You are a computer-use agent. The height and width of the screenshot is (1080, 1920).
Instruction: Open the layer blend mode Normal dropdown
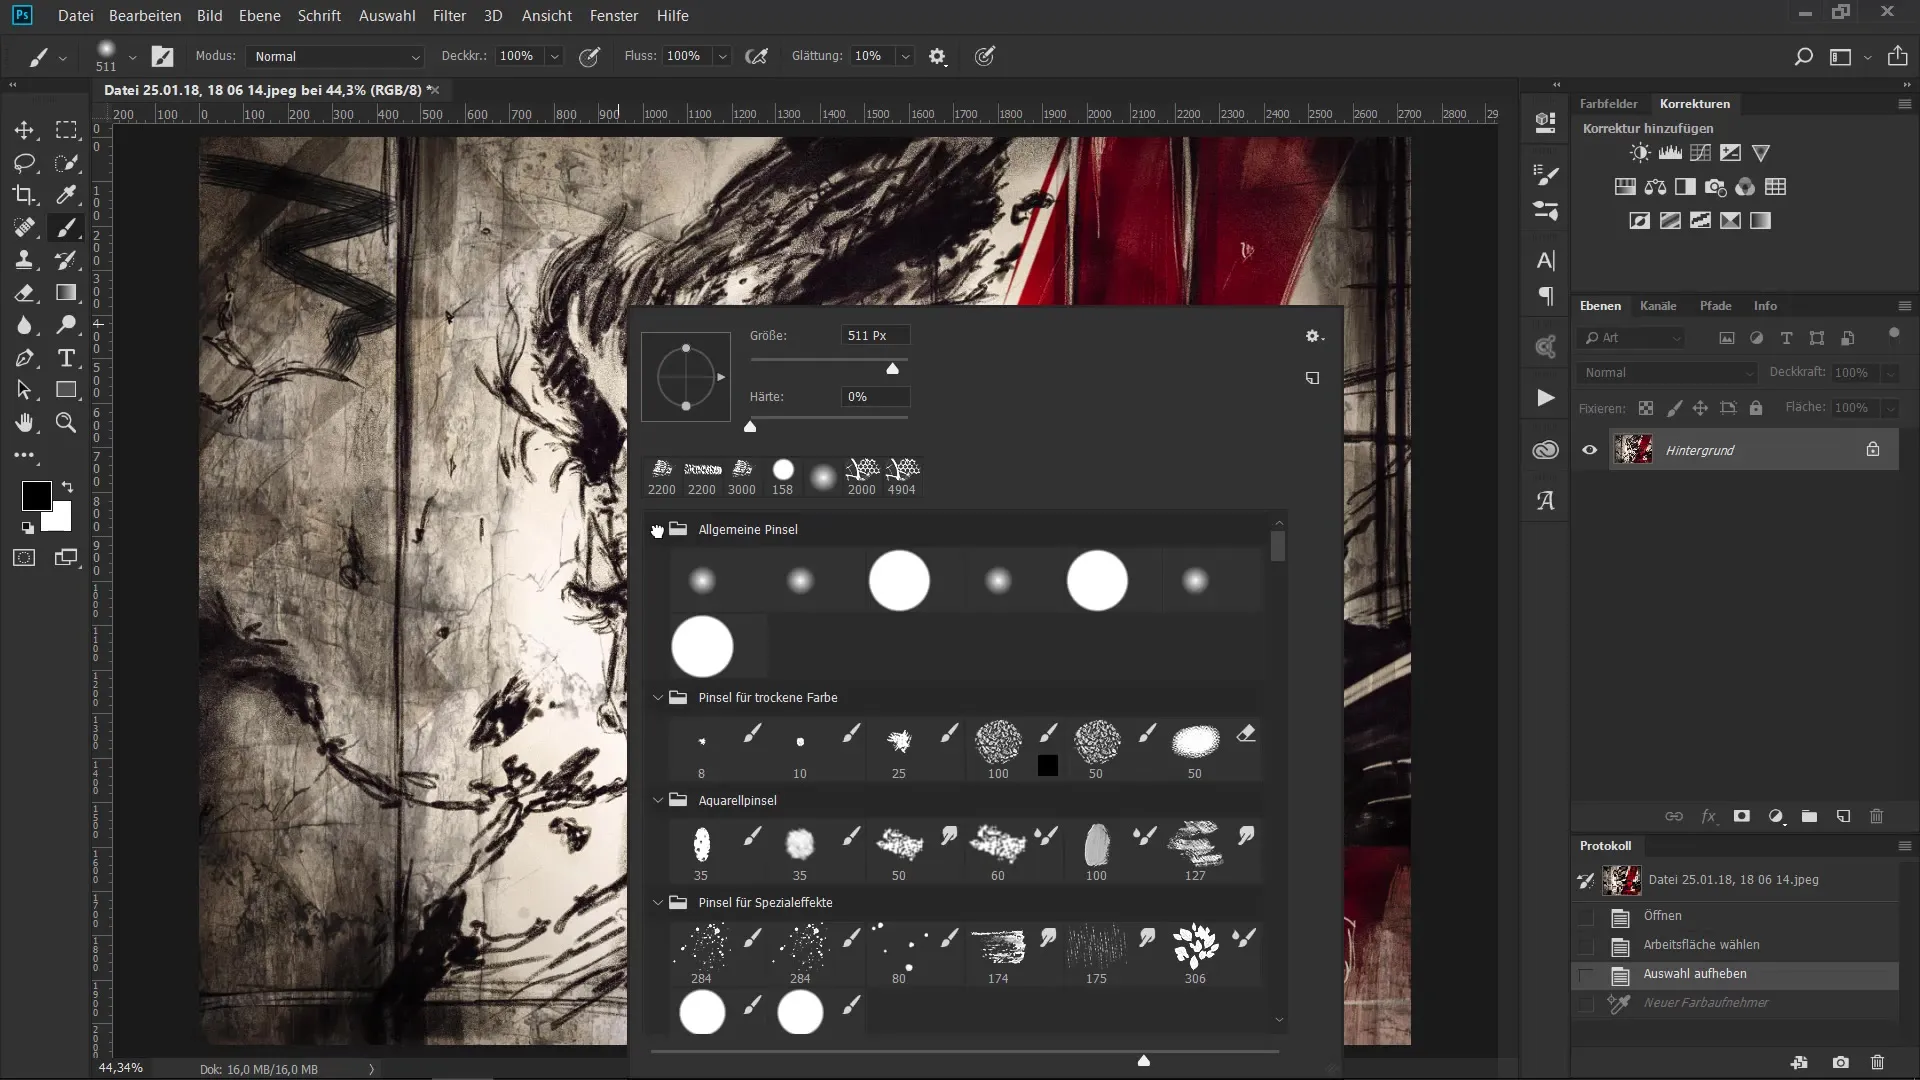(x=1667, y=373)
